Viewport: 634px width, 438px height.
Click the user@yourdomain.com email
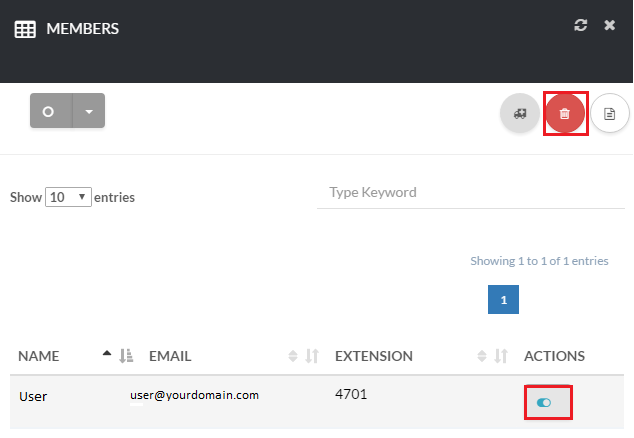[195, 395]
